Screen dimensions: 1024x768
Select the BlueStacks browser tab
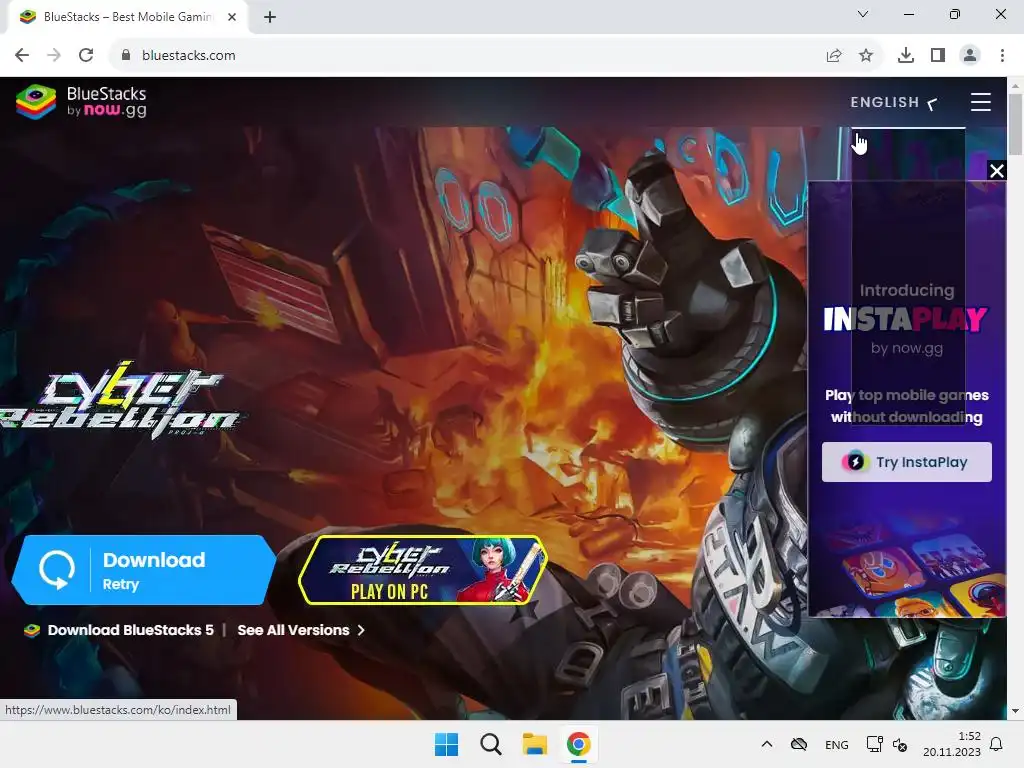(x=127, y=17)
